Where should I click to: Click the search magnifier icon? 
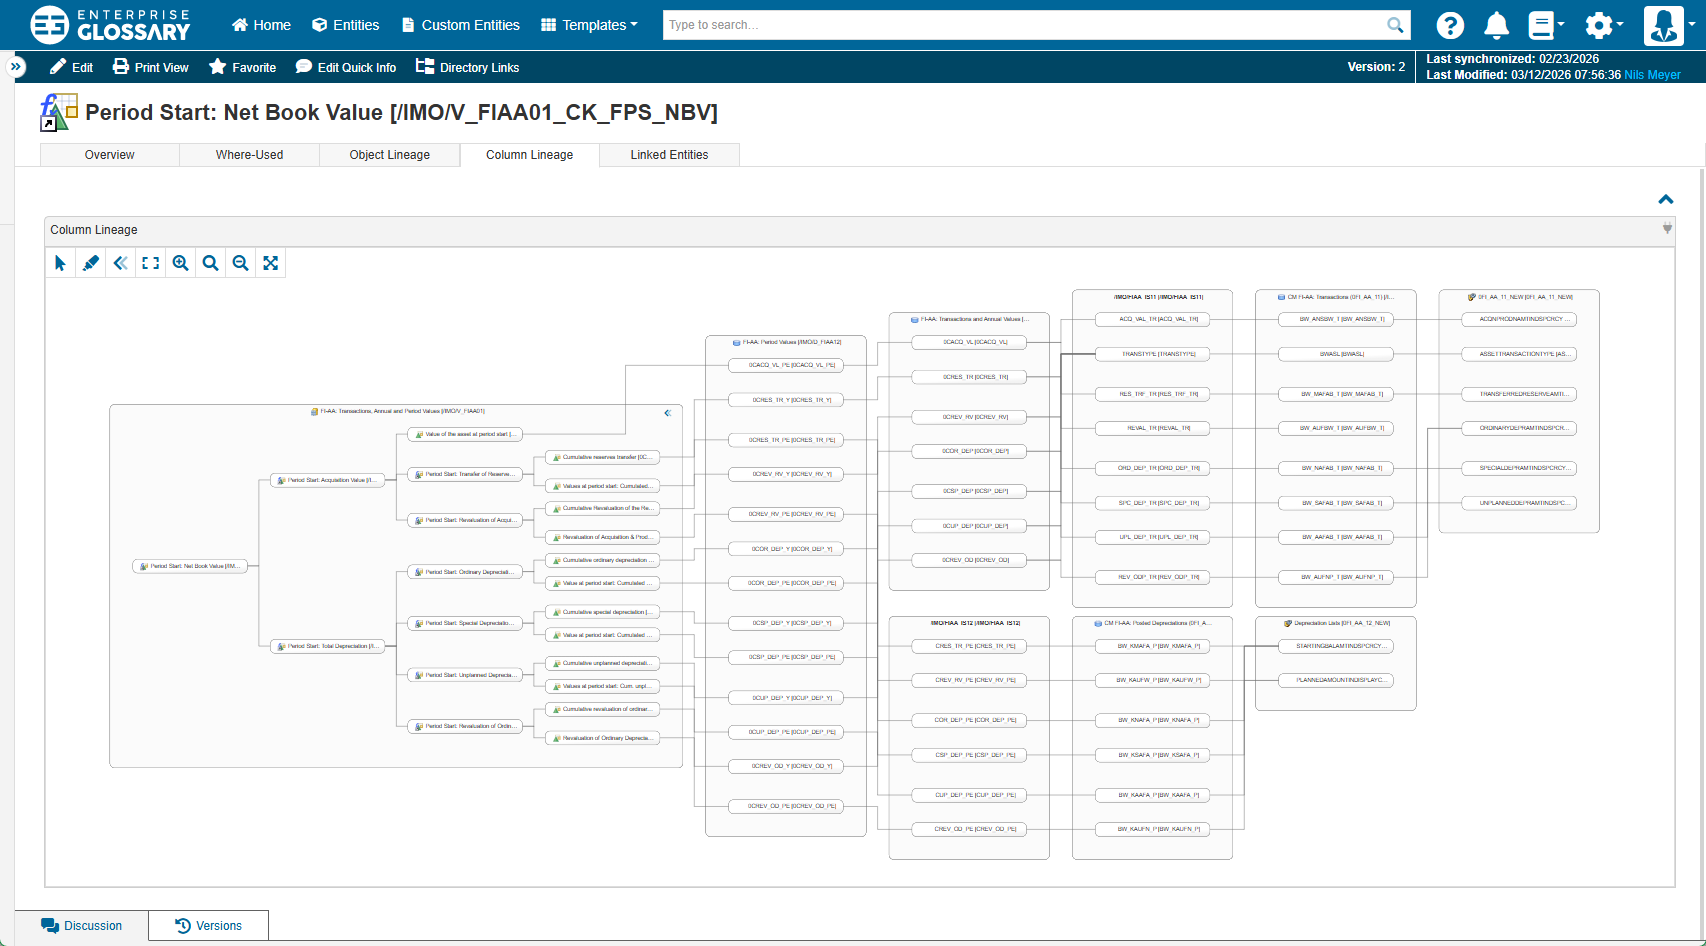tap(1395, 25)
